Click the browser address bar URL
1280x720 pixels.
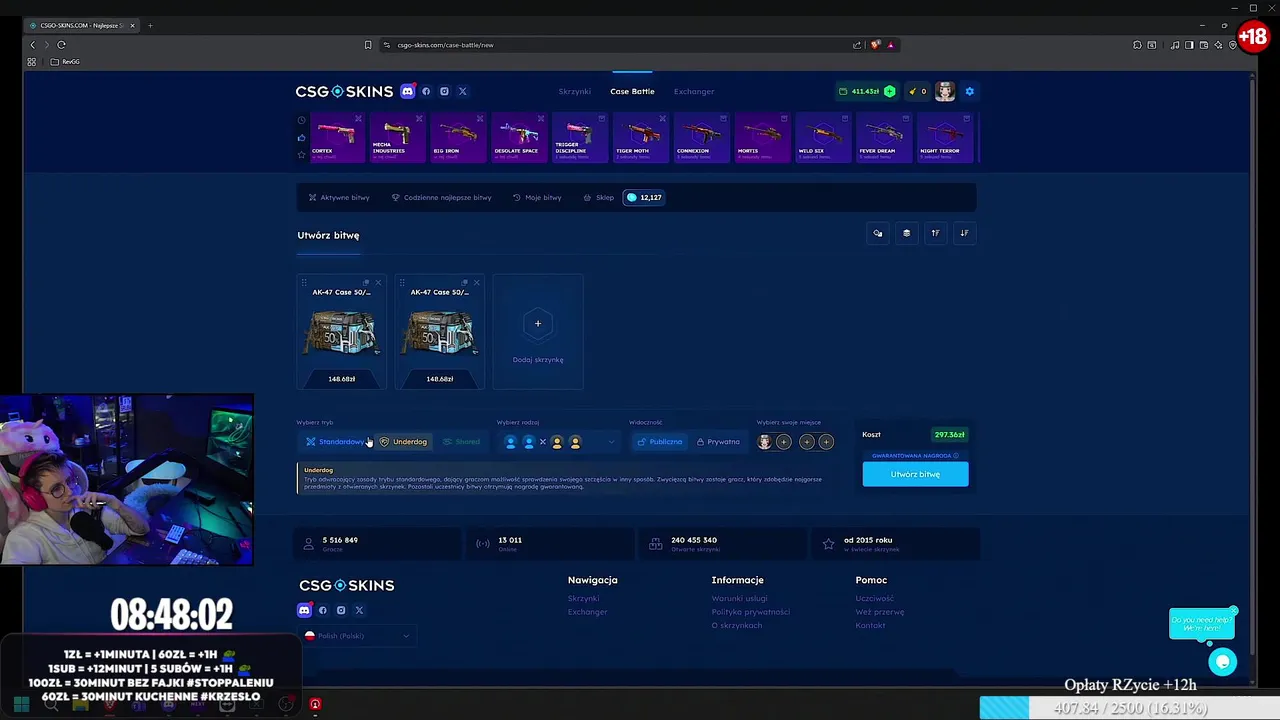point(445,45)
